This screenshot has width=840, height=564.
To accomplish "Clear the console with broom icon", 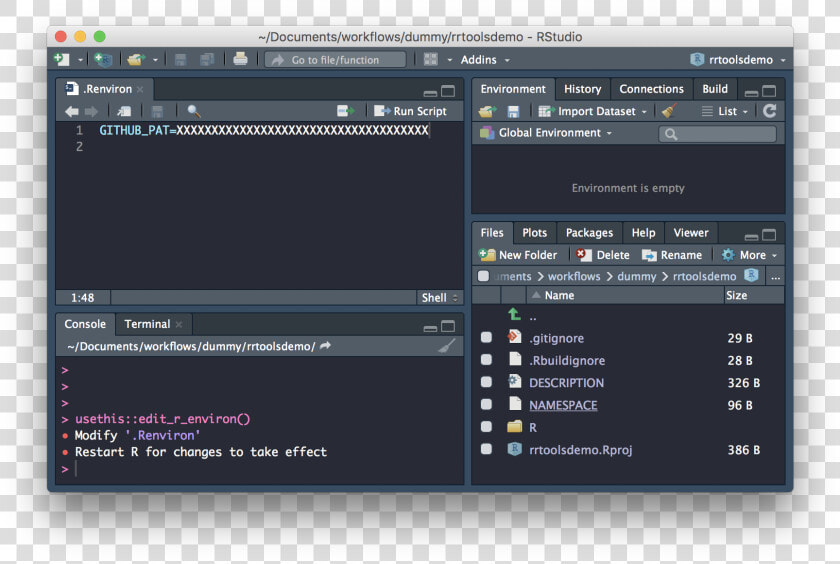I will pos(447,346).
